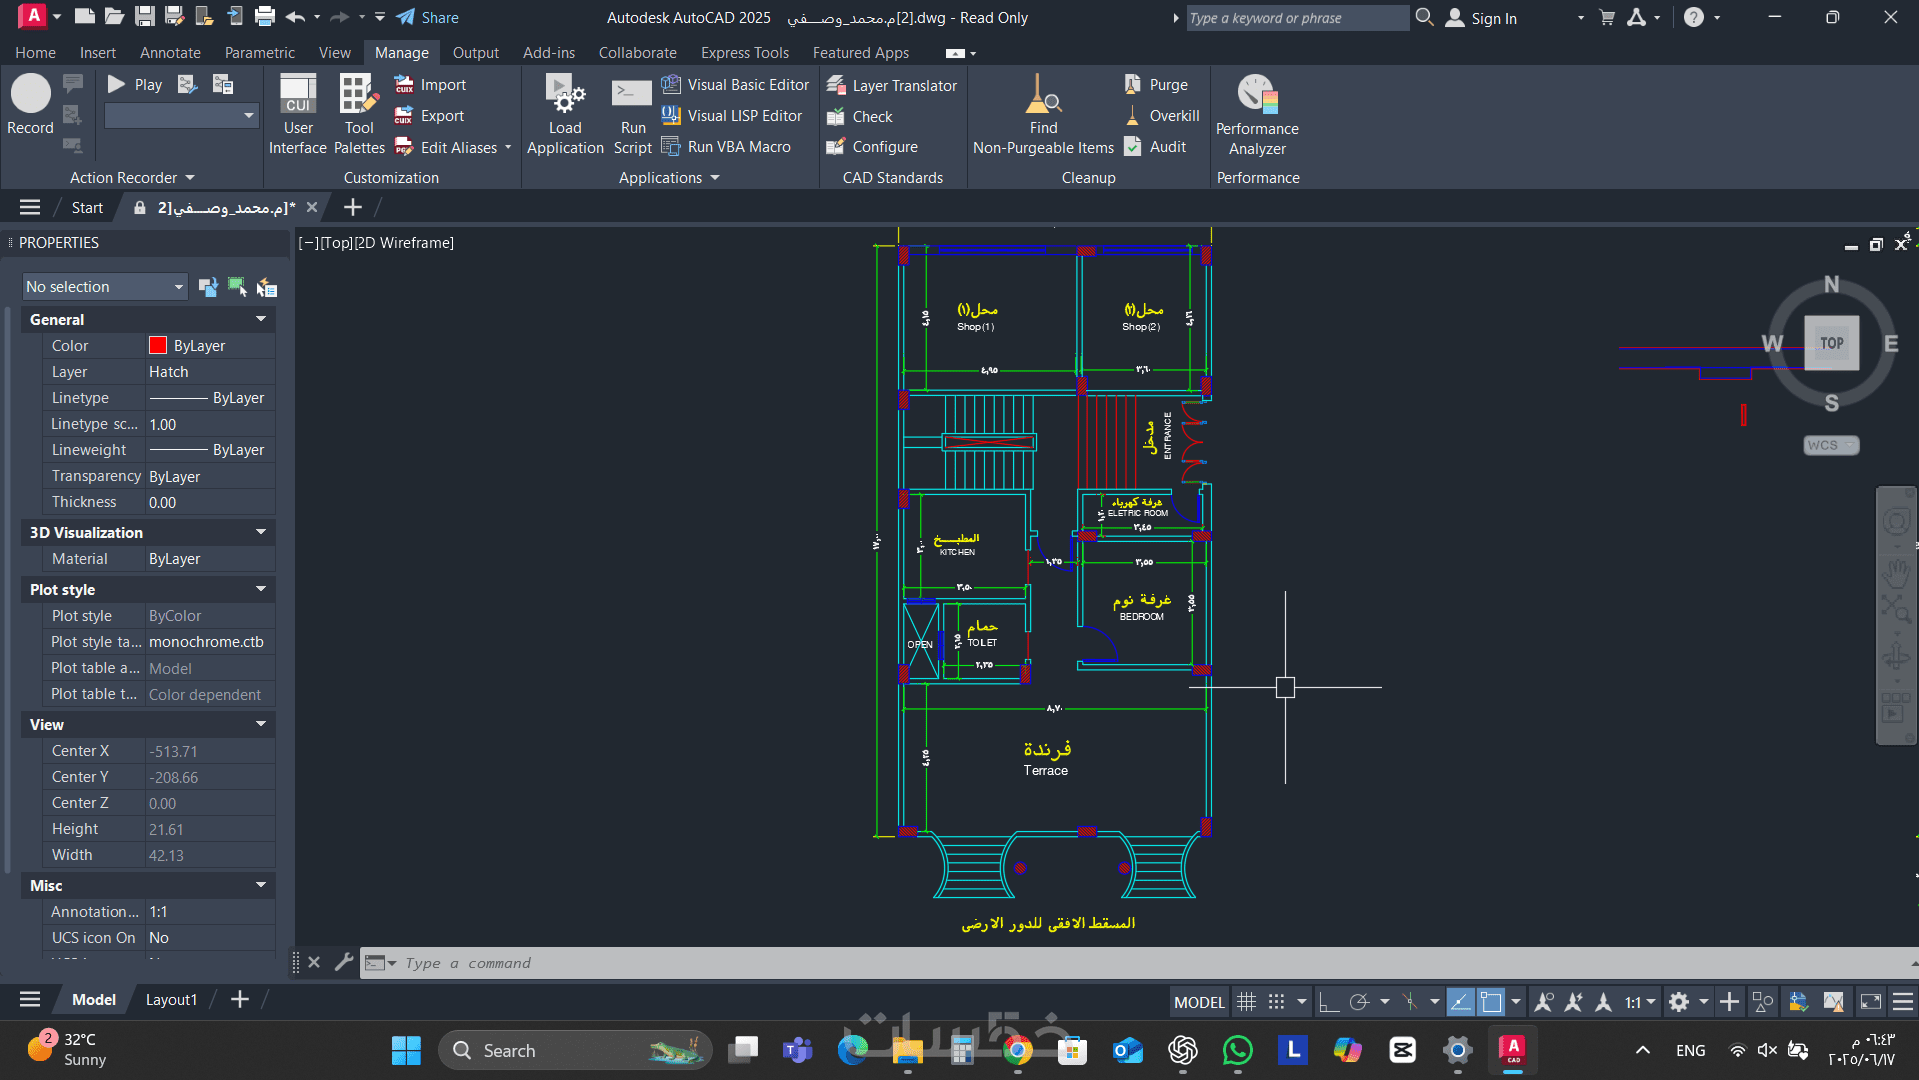Click the Save icon in quick access toolbar
1919x1080 pixels.
coord(145,17)
